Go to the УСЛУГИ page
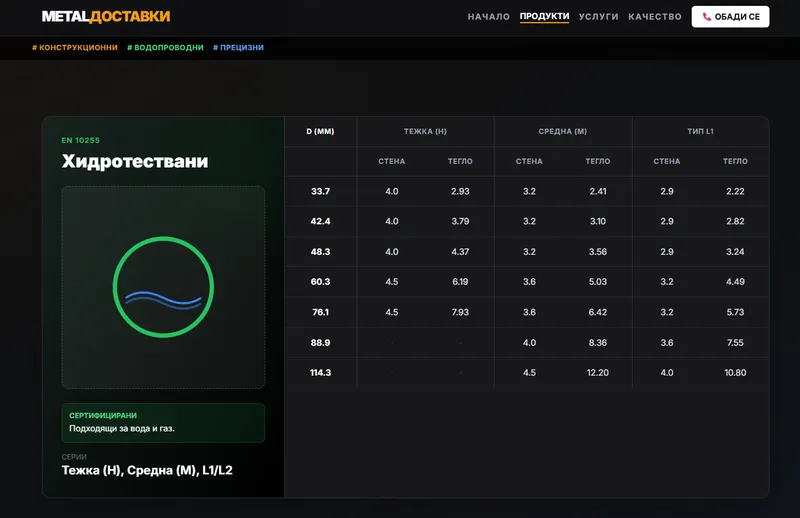The image size is (800, 518). pos(598,17)
